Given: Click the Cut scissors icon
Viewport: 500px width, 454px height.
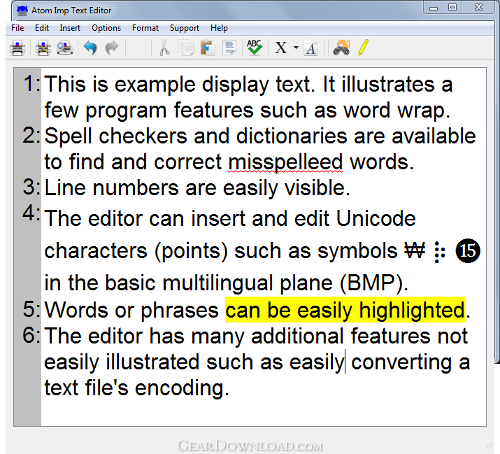Looking at the screenshot, I should [164, 48].
